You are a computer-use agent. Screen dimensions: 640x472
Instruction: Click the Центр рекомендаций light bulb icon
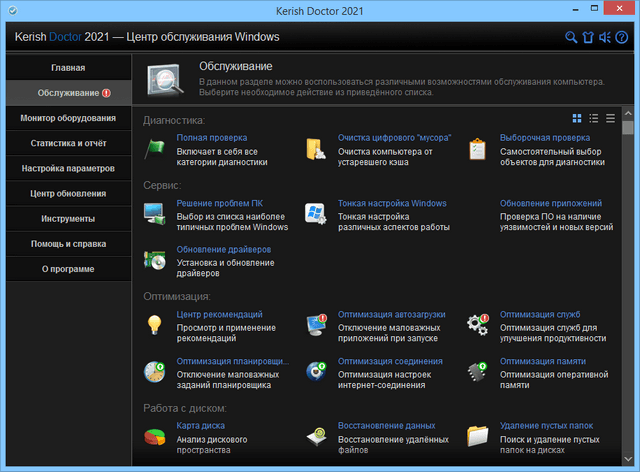pos(155,324)
